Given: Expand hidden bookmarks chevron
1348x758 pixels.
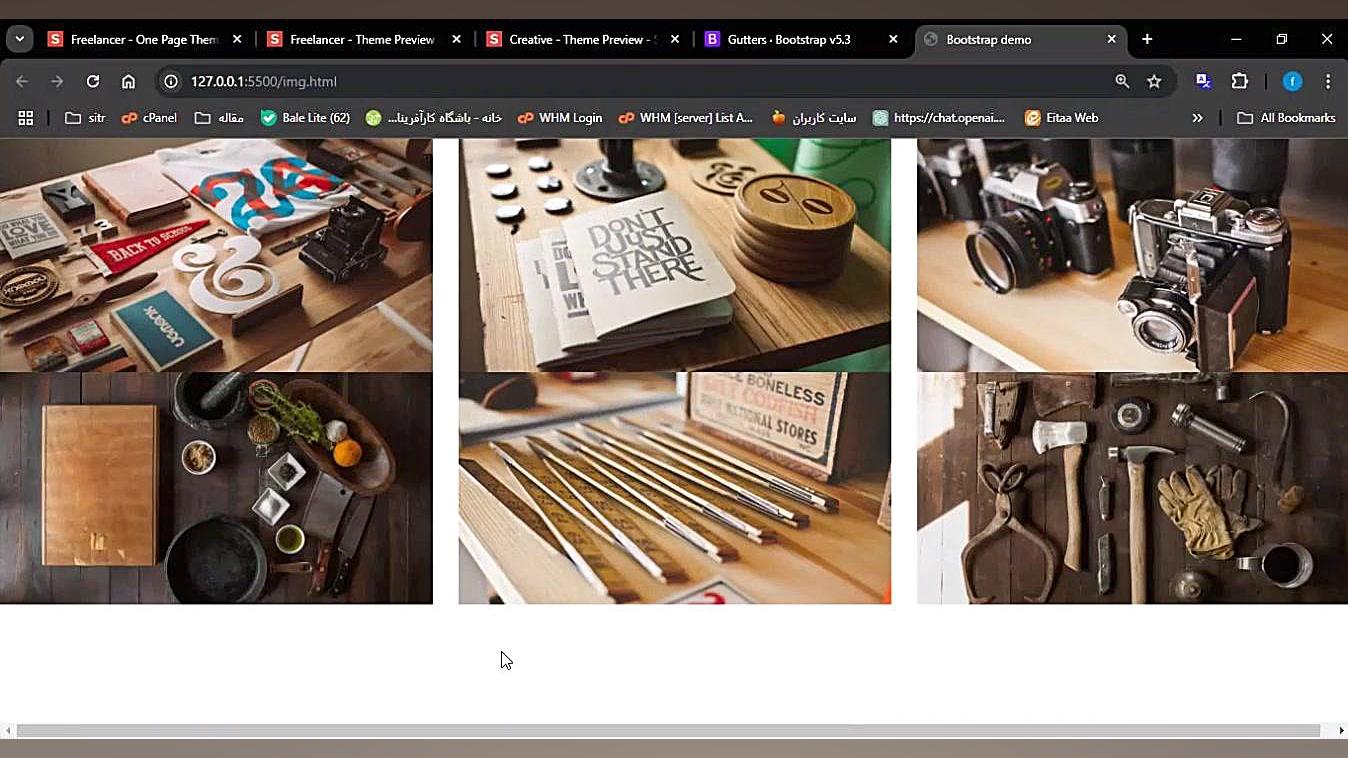Looking at the screenshot, I should point(1197,118).
